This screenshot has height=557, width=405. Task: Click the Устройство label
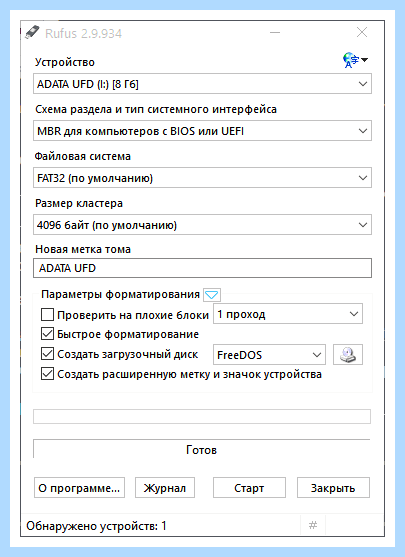65,62
